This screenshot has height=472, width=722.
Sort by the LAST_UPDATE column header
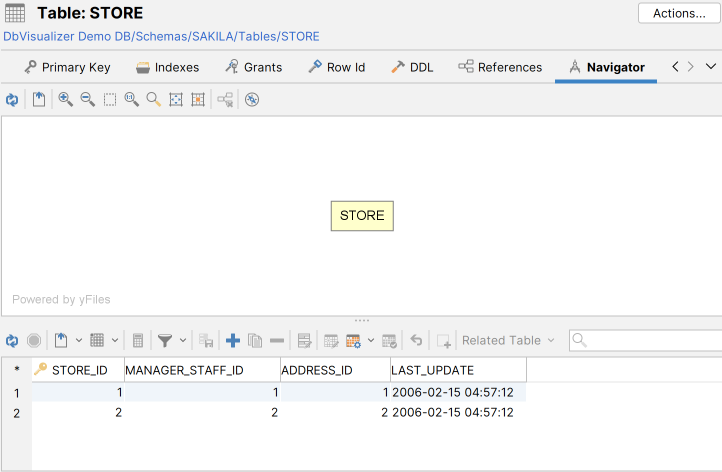458,370
